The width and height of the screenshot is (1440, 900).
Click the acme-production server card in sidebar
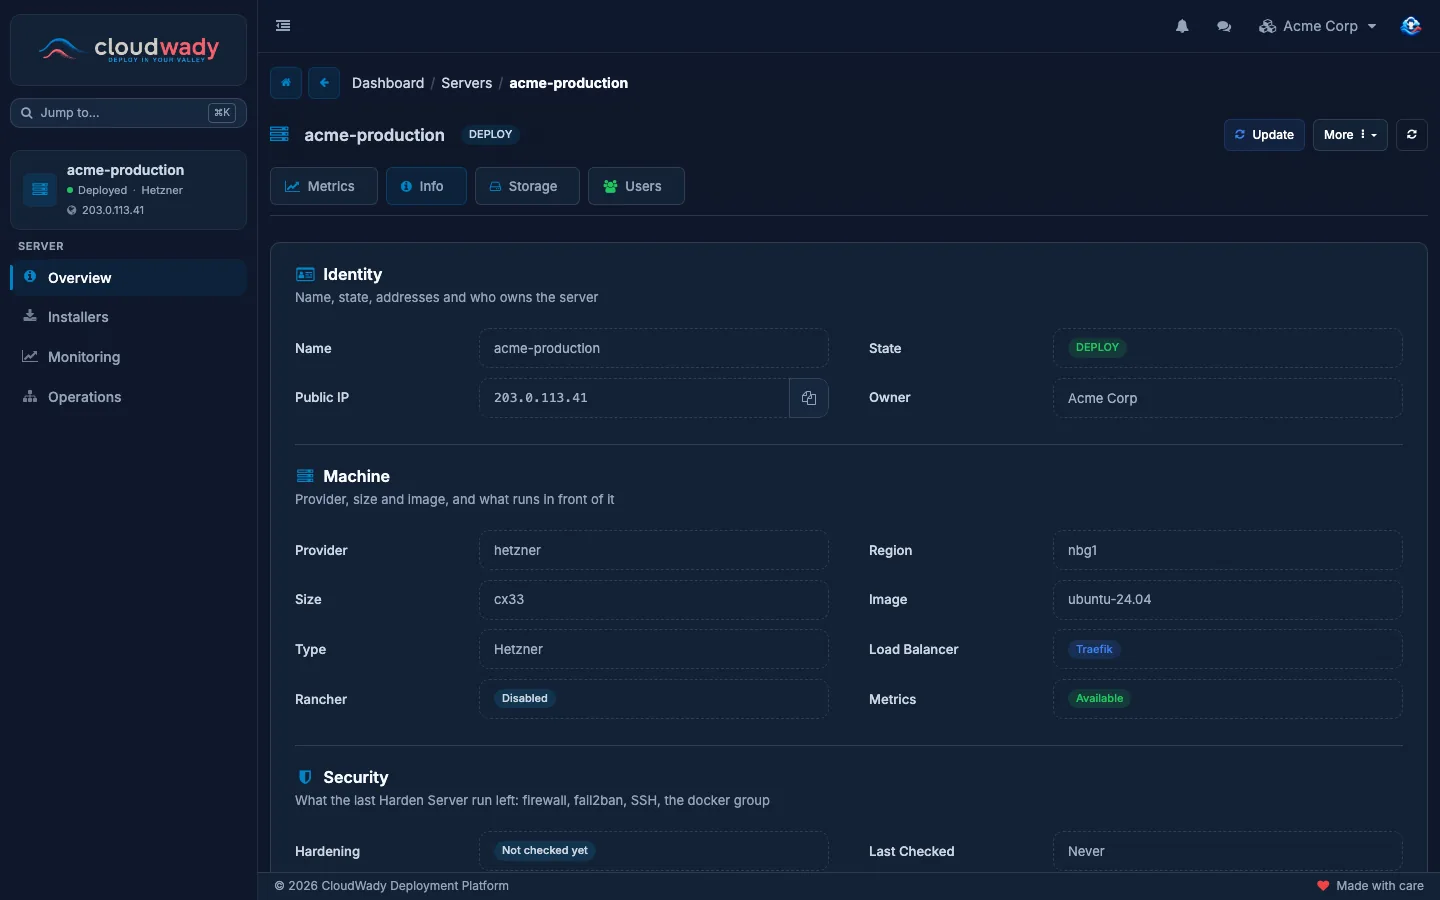tap(128, 190)
